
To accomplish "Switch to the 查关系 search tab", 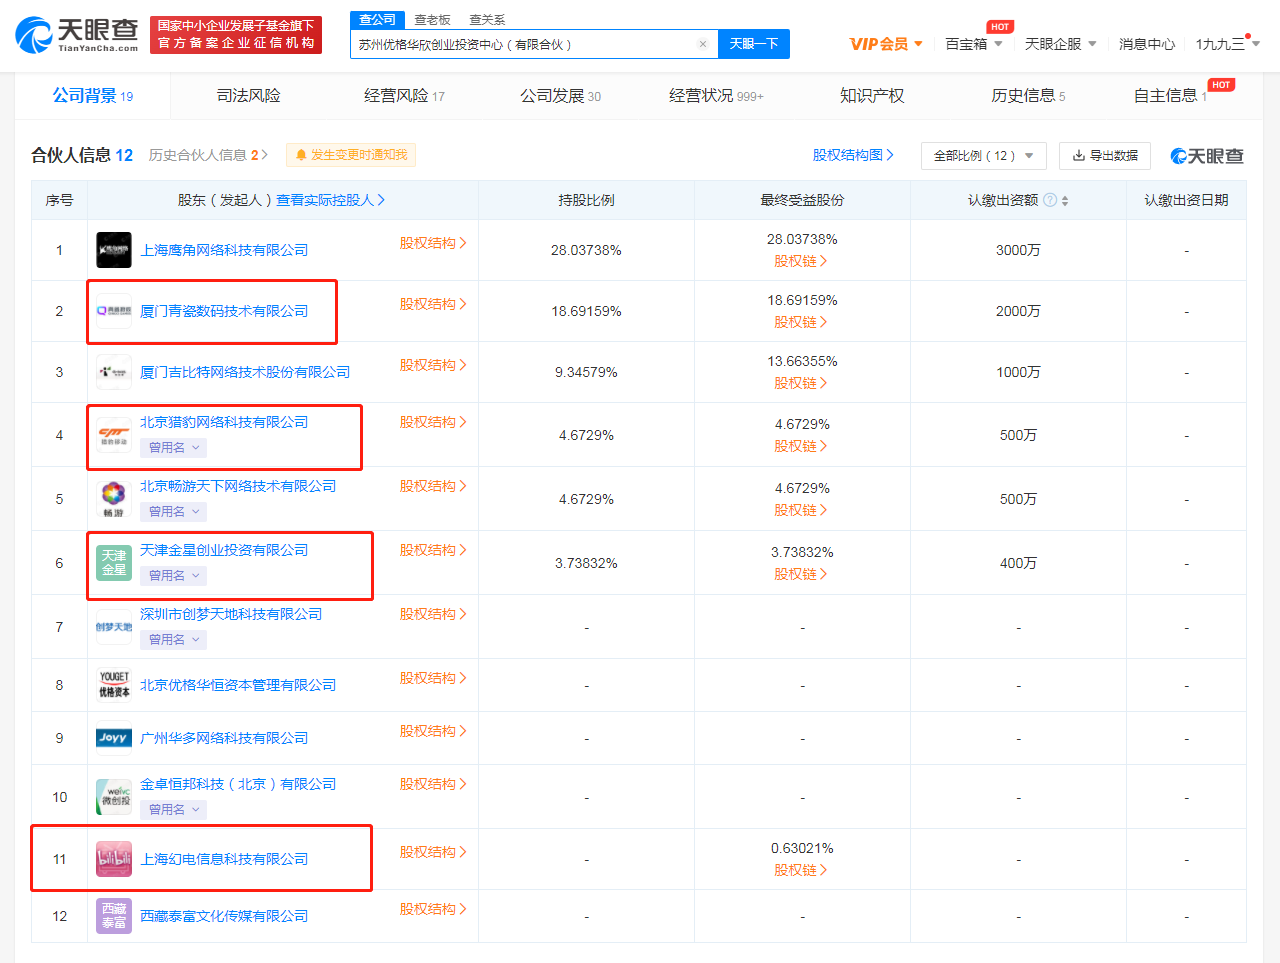I will (487, 20).
